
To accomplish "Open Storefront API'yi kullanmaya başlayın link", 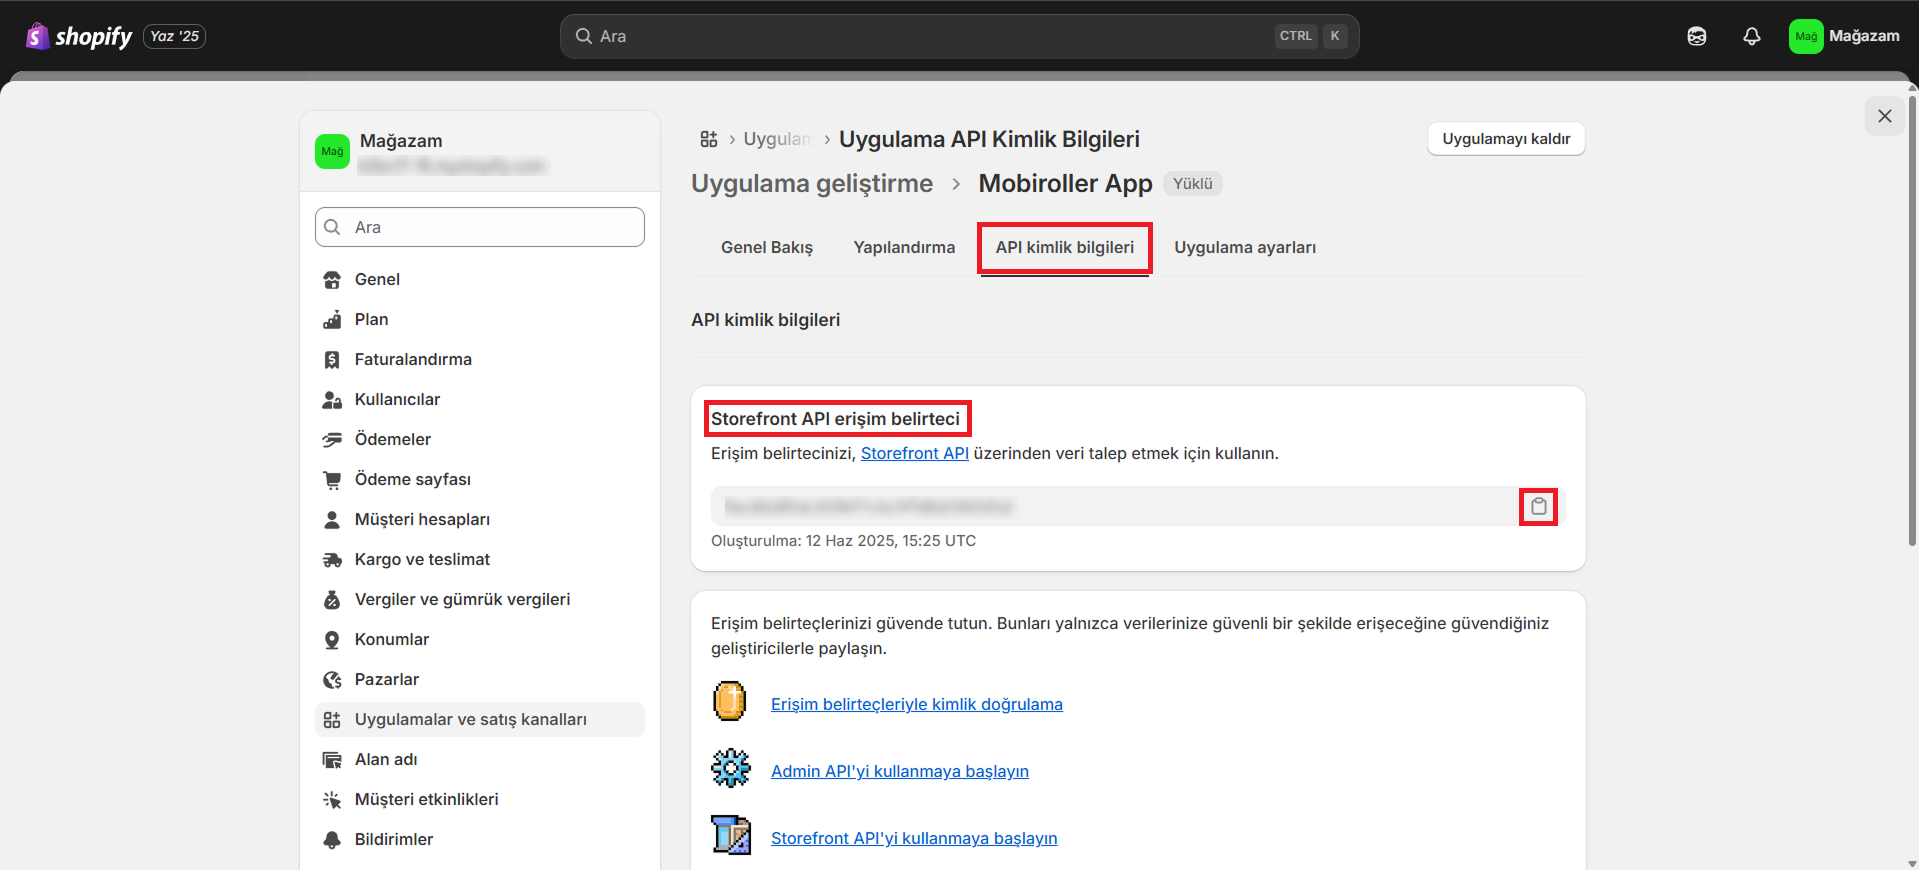I will (x=914, y=838).
